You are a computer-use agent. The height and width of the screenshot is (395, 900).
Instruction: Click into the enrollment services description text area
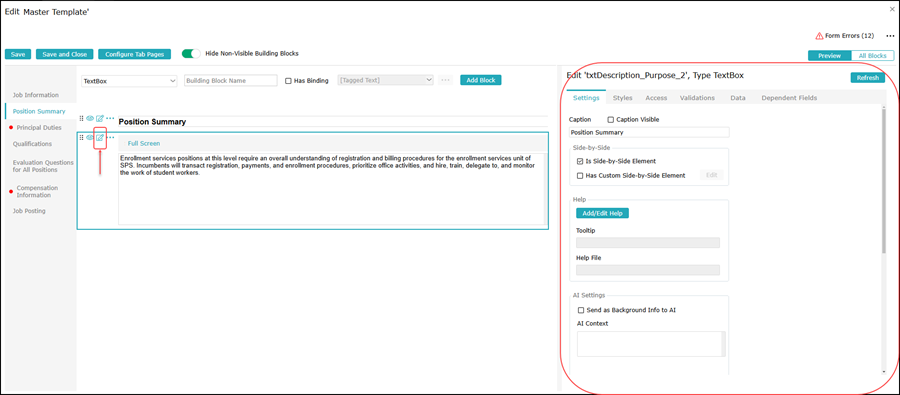tap(332, 188)
